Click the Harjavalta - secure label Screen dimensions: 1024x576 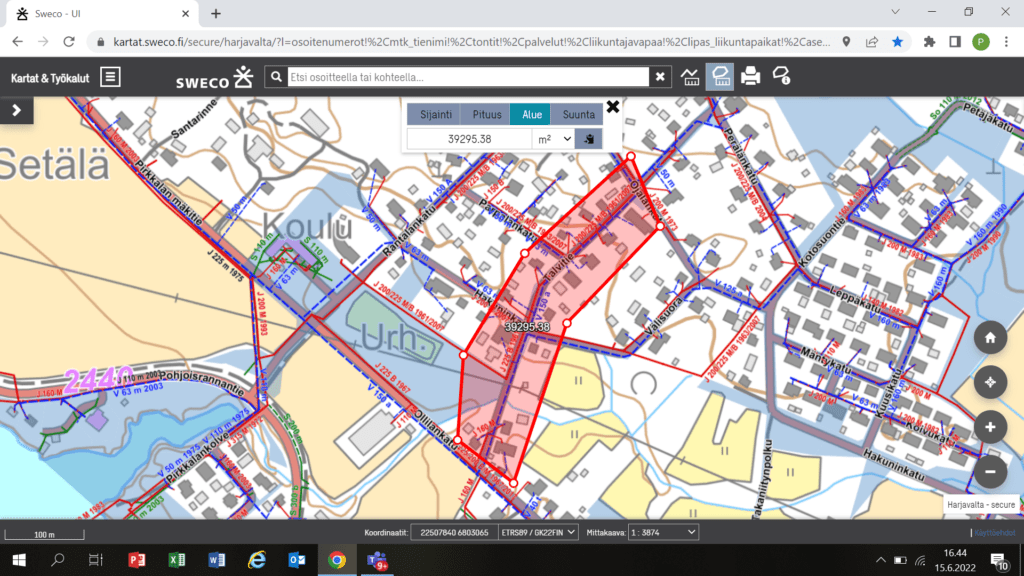(981, 505)
